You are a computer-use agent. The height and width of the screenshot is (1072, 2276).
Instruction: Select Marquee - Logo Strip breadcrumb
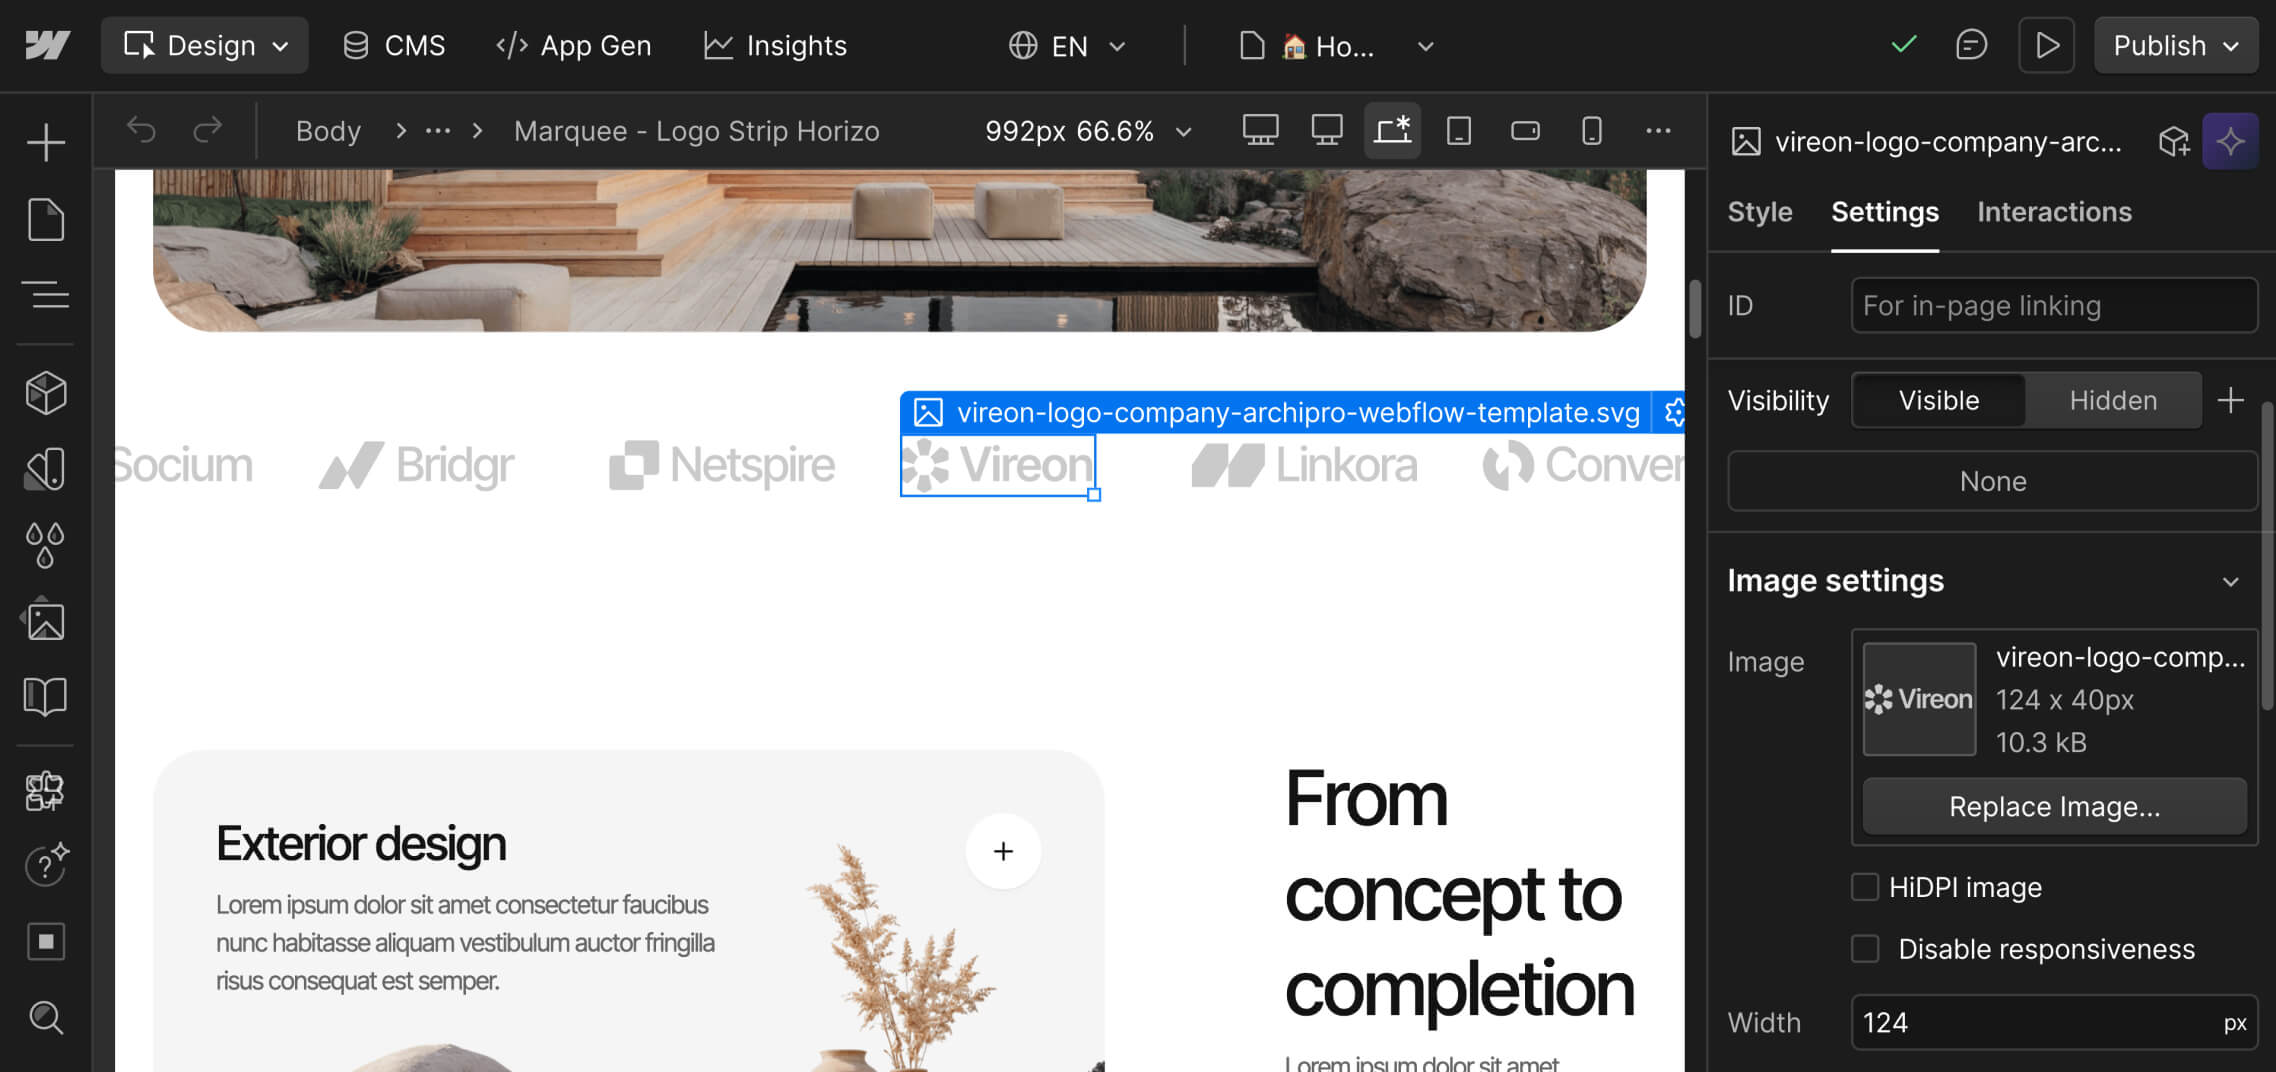pyautogui.click(x=696, y=131)
